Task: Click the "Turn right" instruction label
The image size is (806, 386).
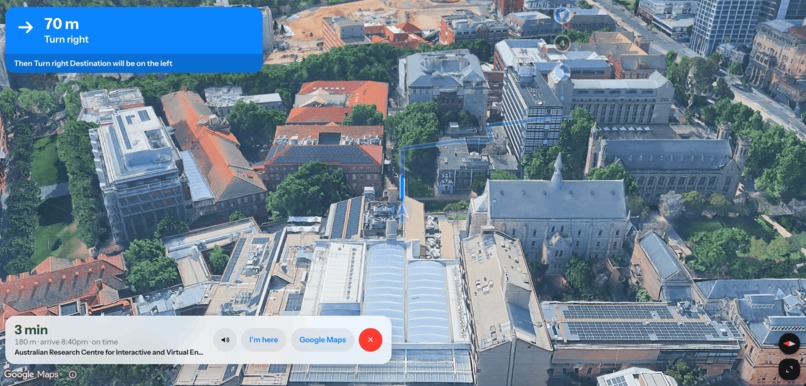Action: point(66,40)
